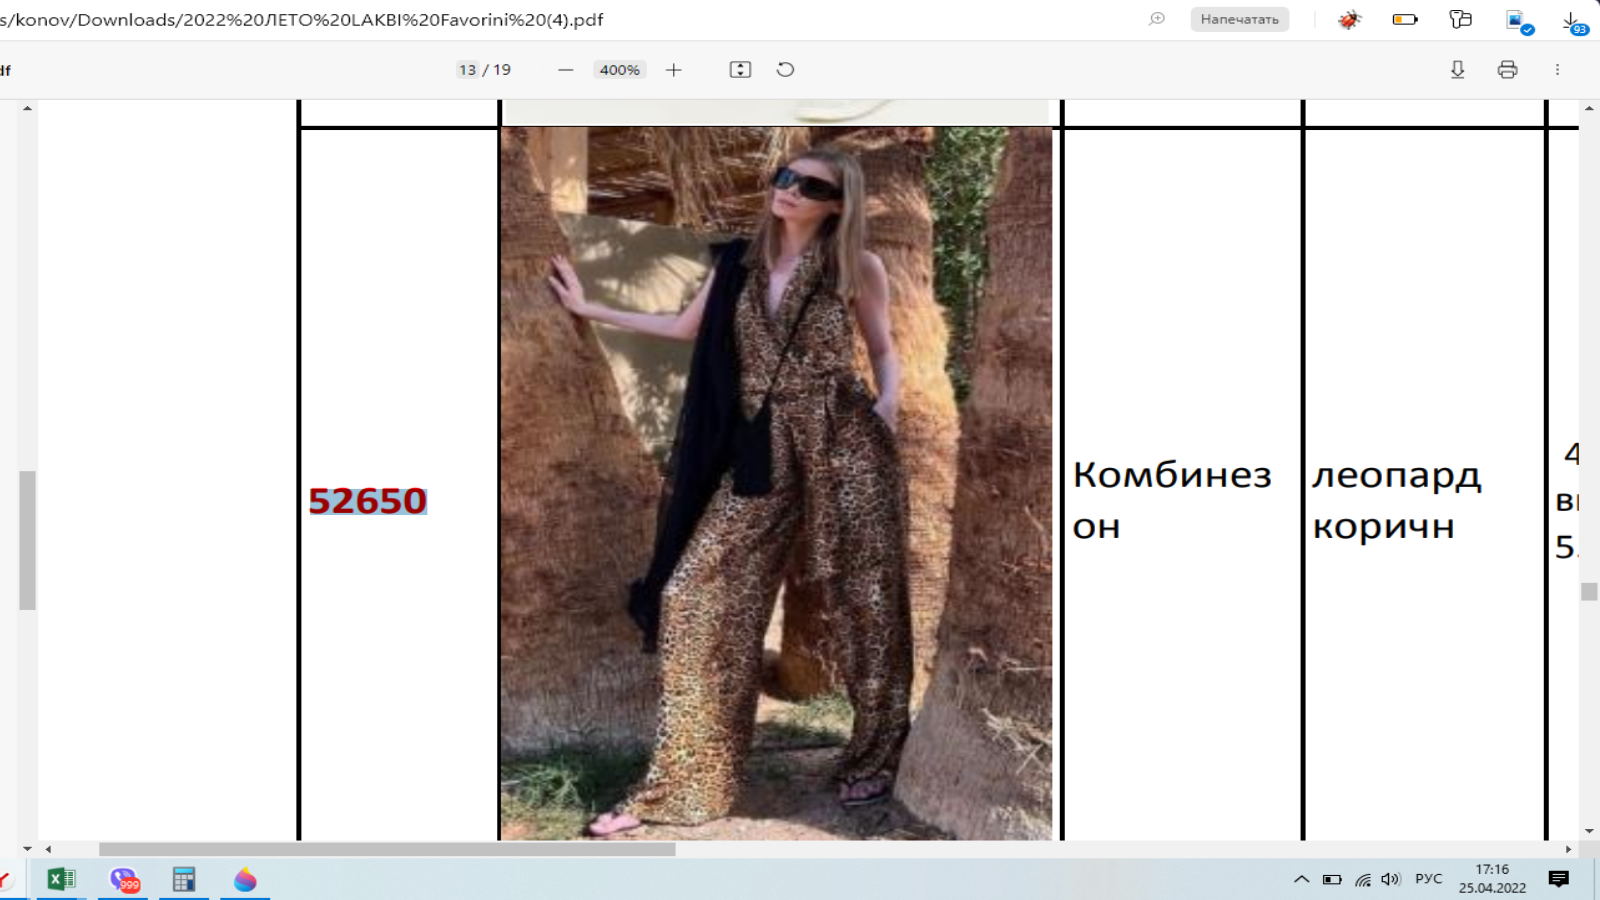Click the article number 52650

[368, 501]
